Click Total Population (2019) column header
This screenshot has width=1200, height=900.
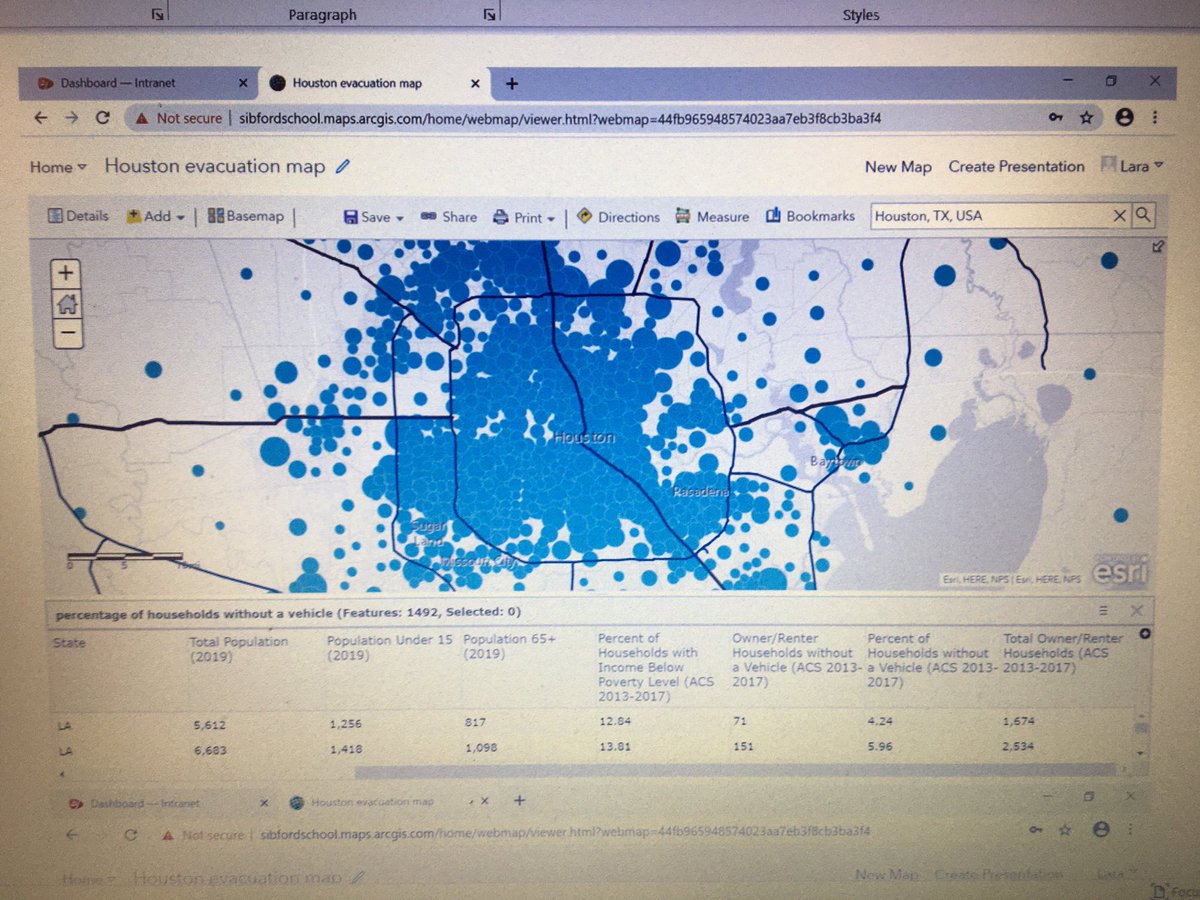239,648
